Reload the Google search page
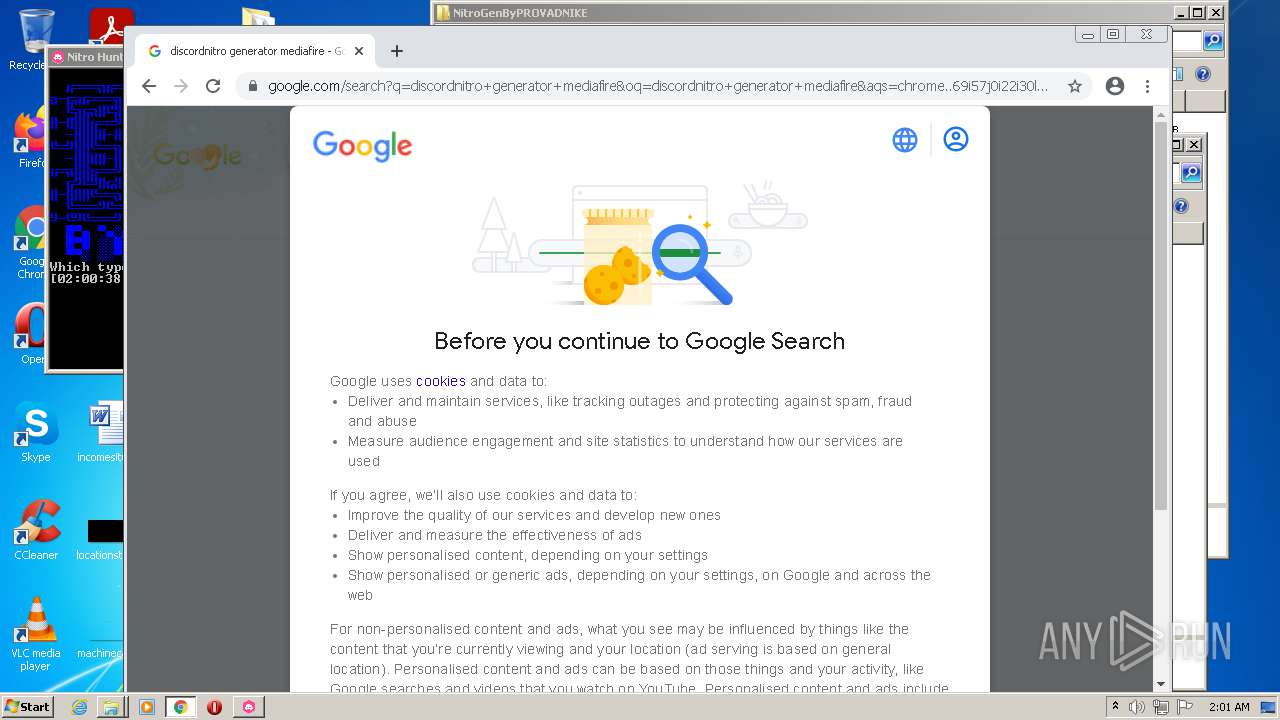This screenshot has height=720, width=1280. coord(213,86)
